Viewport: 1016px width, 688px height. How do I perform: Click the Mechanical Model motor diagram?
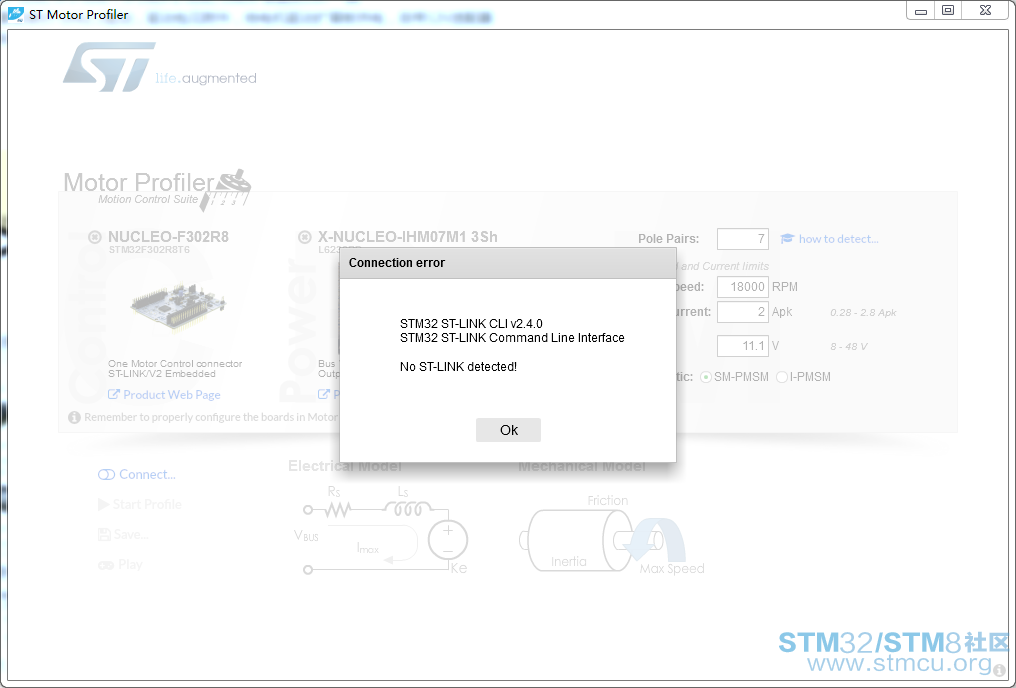[612, 536]
